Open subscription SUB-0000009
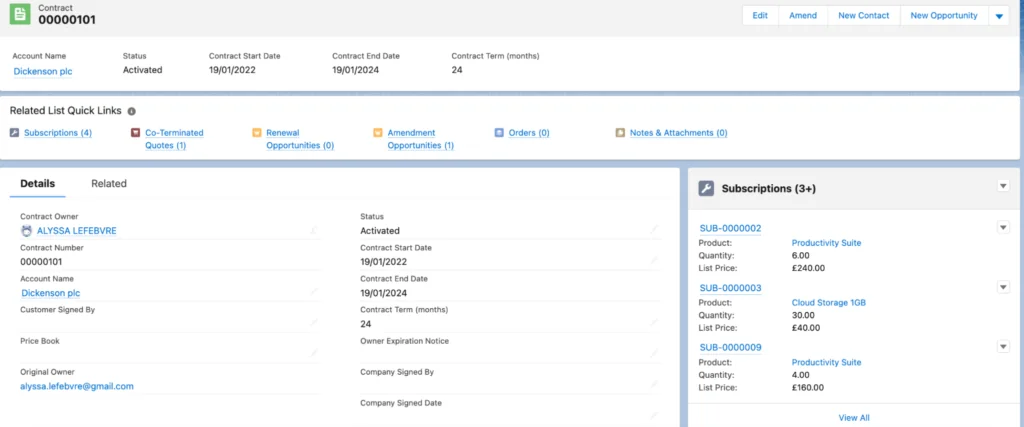1024x427 pixels. (730, 347)
